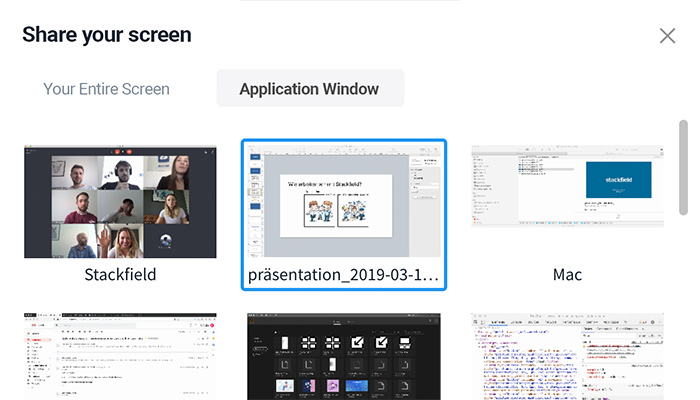Viewport: 700px width, 400px height.
Task: Choose the Stackfield video call window thumbnail
Action: point(120,202)
